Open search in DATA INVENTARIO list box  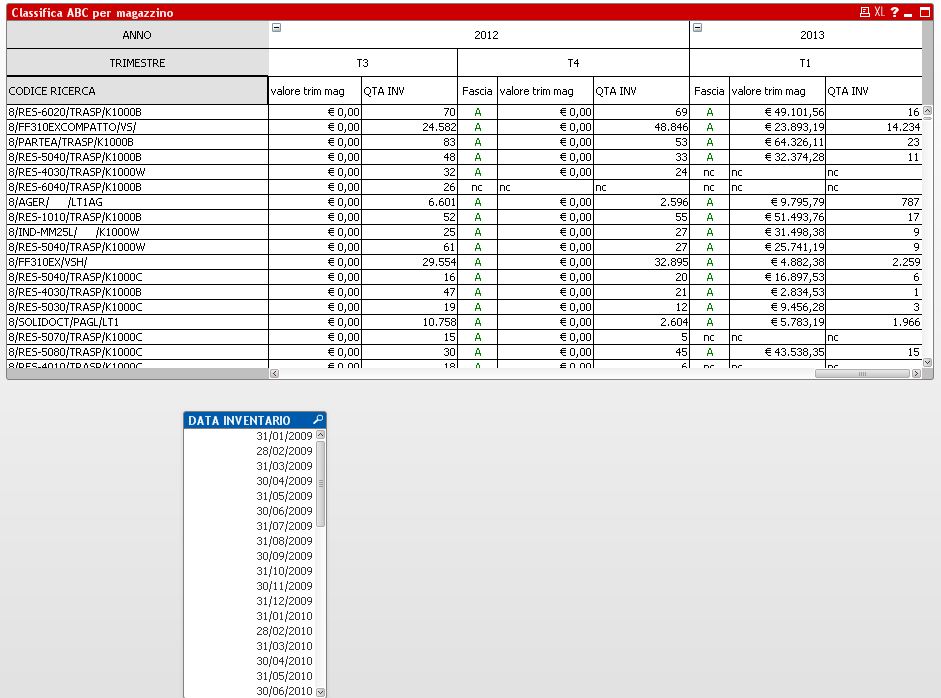(318, 420)
